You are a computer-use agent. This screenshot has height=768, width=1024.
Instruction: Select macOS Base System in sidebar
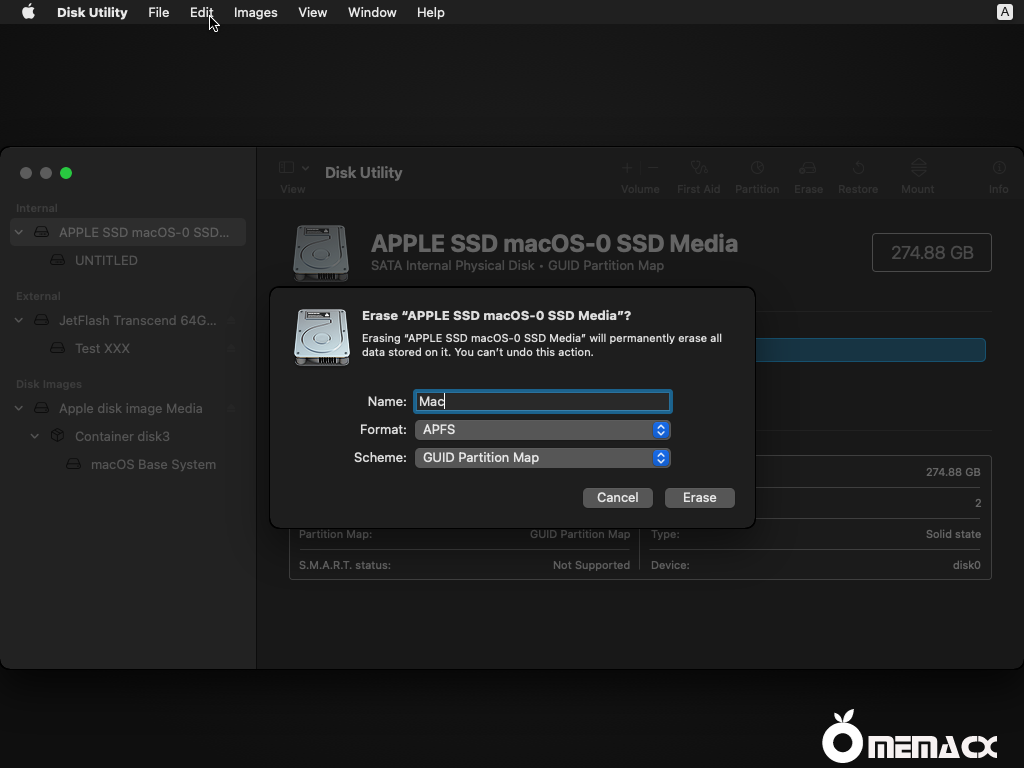(x=153, y=465)
